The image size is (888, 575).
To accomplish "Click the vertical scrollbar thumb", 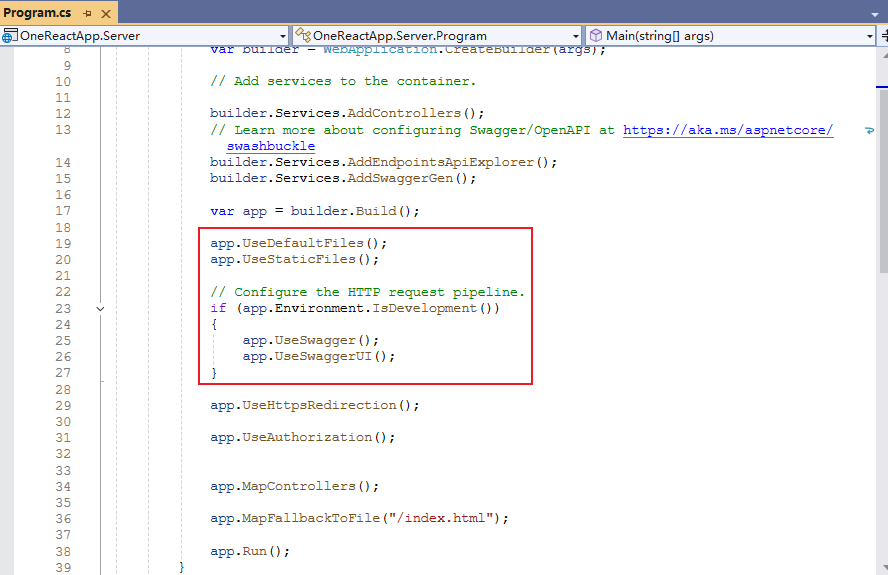I will point(882,180).
